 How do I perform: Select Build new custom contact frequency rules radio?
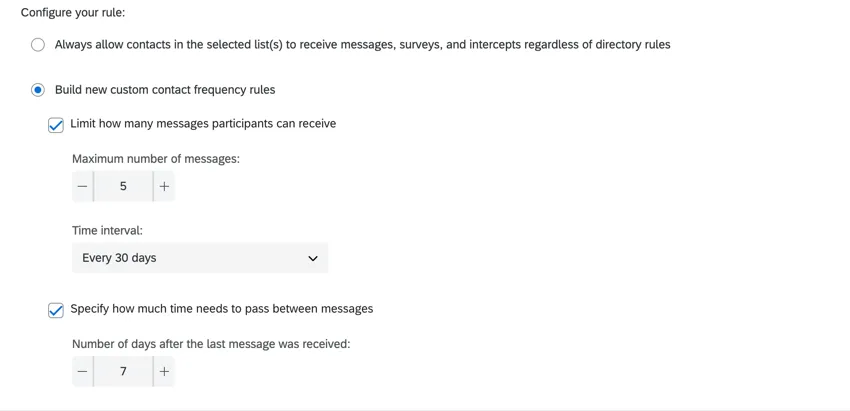point(38,89)
